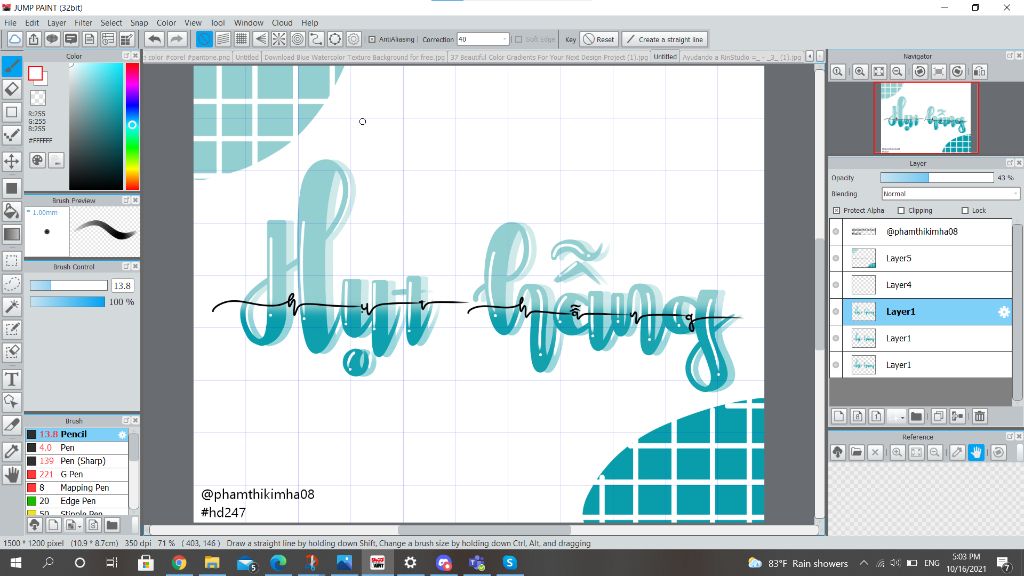The height and width of the screenshot is (576, 1024).
Task: Click Create a straight line button
Action: pyautogui.click(x=665, y=39)
